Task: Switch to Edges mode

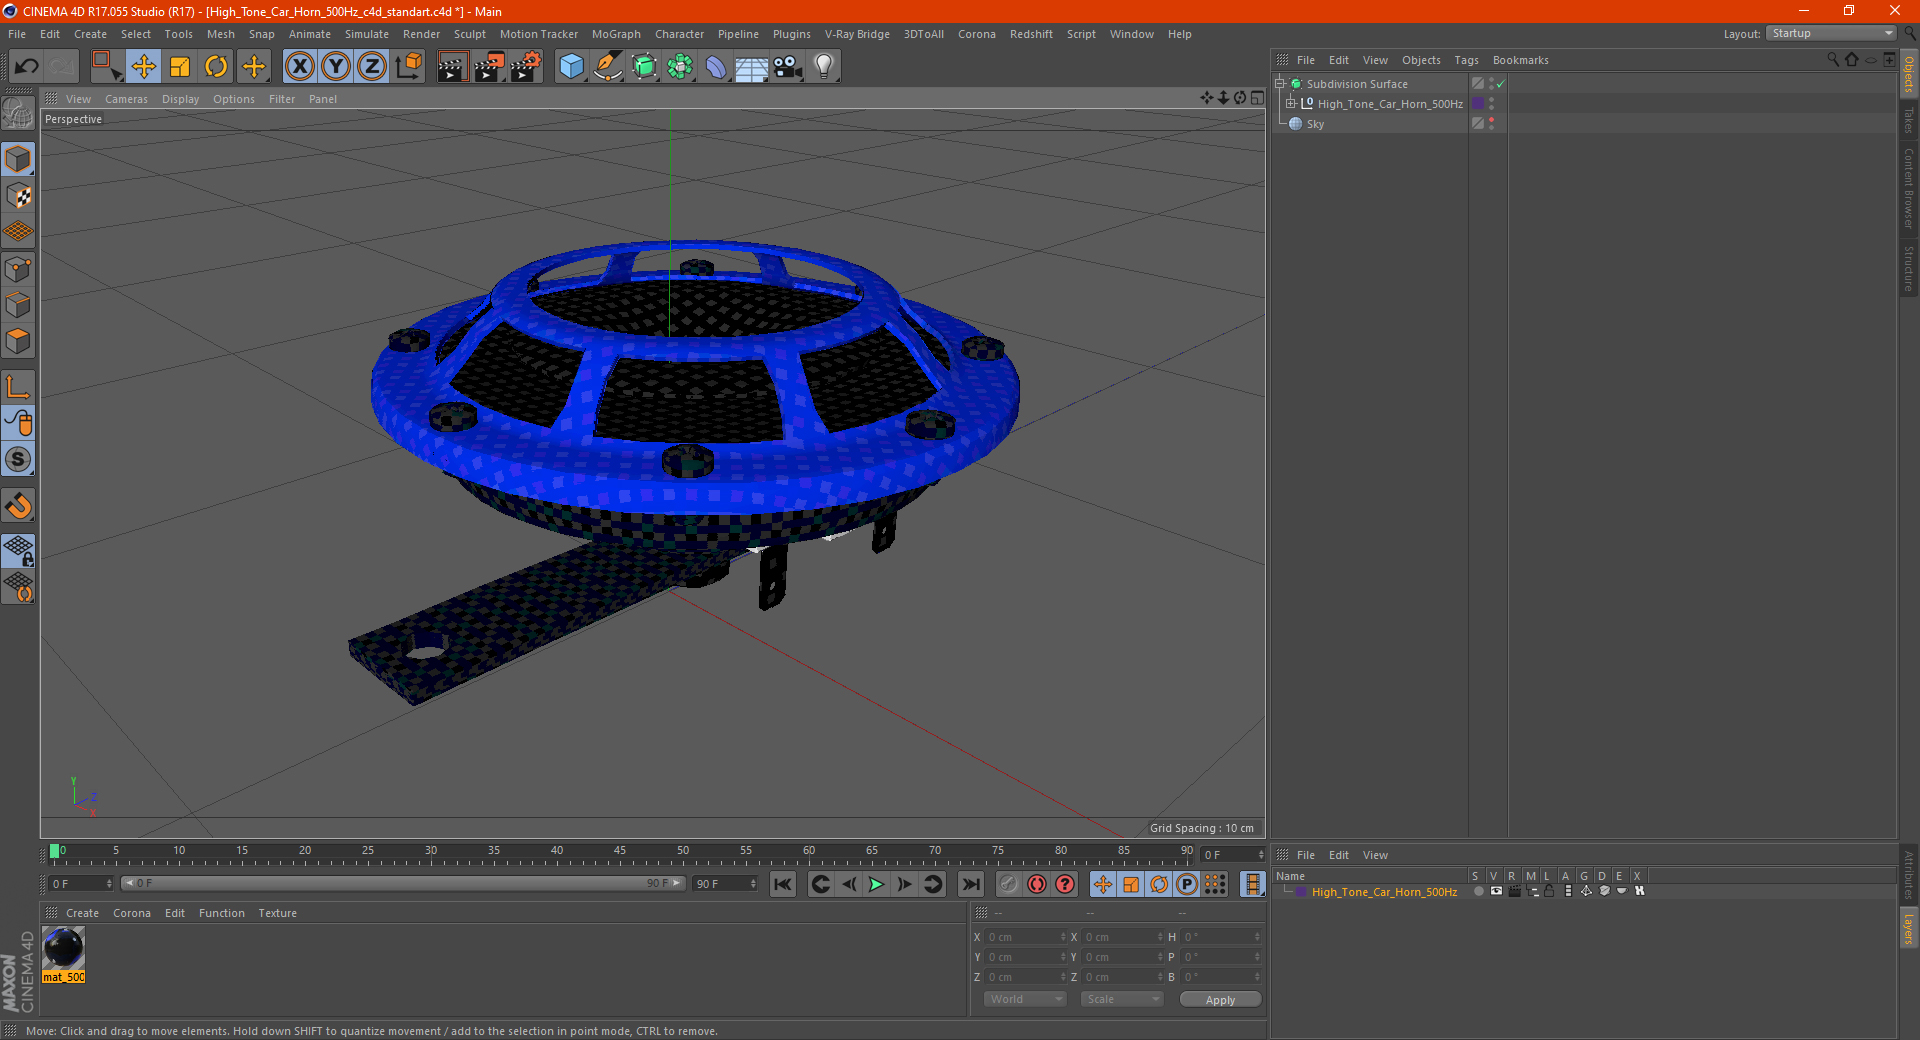Action: point(18,304)
